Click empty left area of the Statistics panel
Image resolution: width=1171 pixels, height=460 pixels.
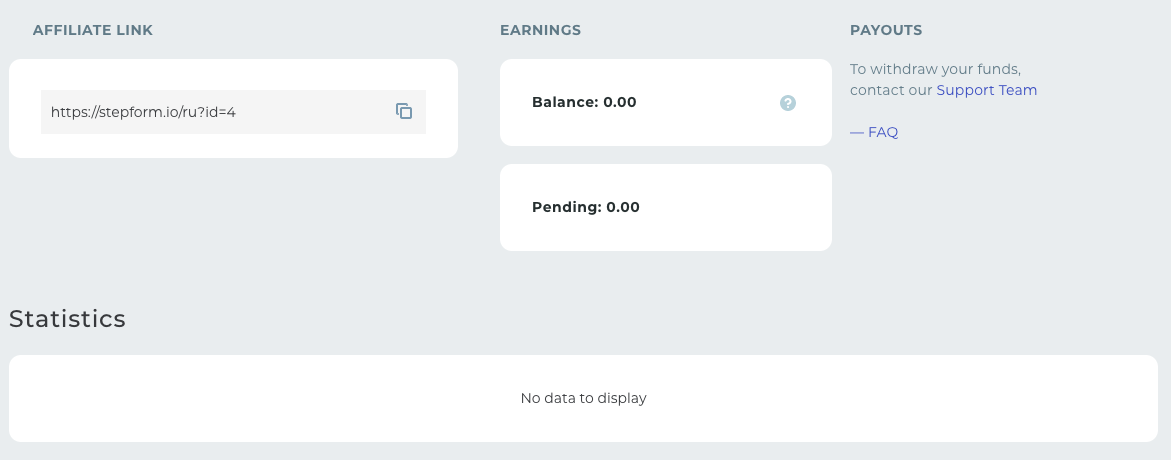[224, 398]
